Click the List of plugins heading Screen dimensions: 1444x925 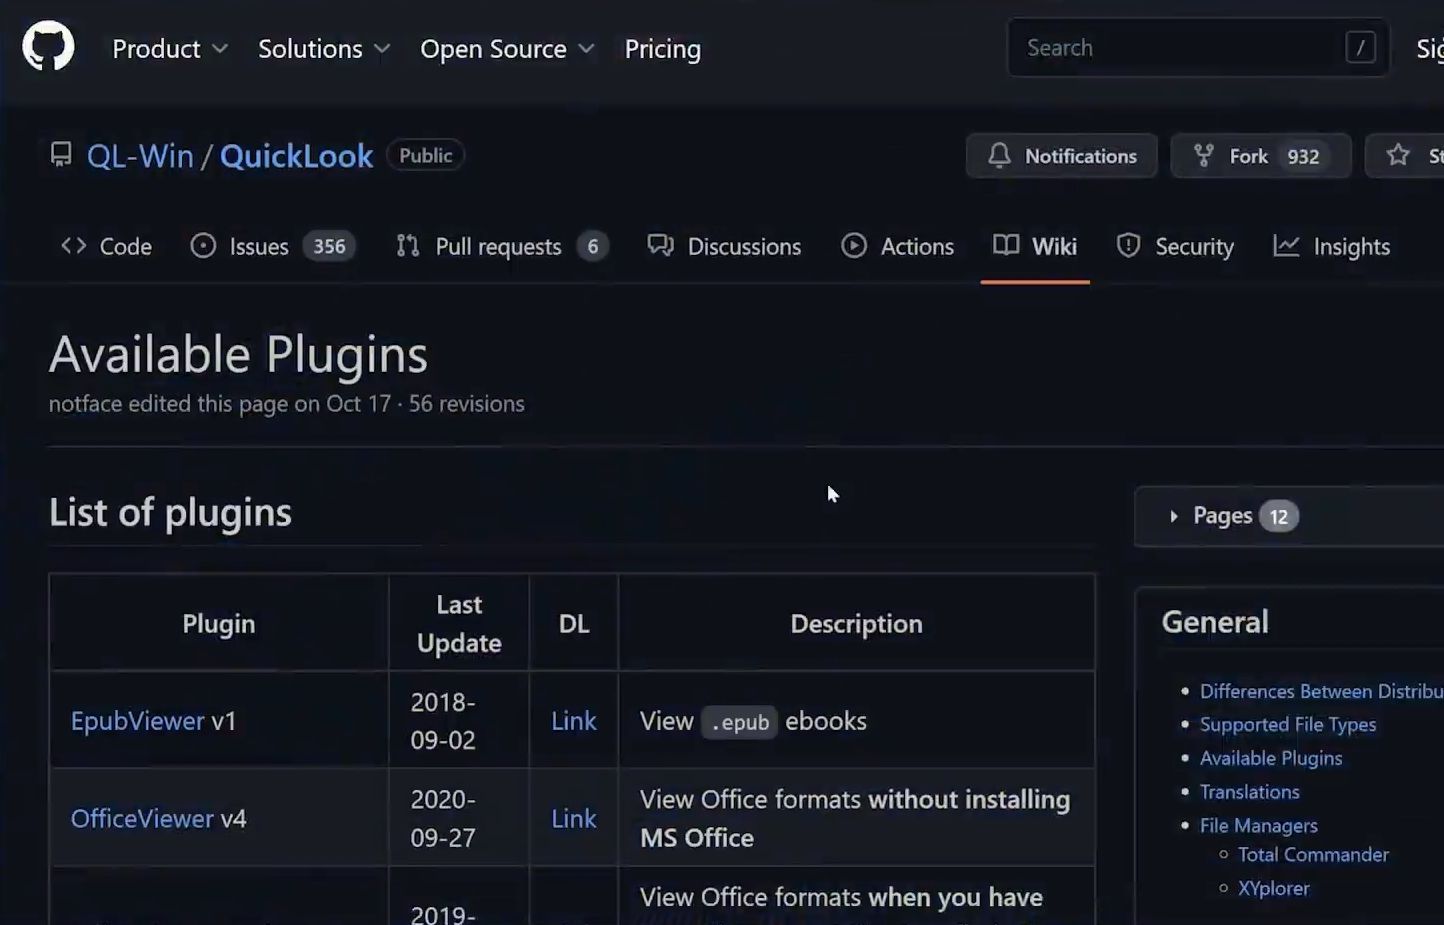tap(170, 512)
